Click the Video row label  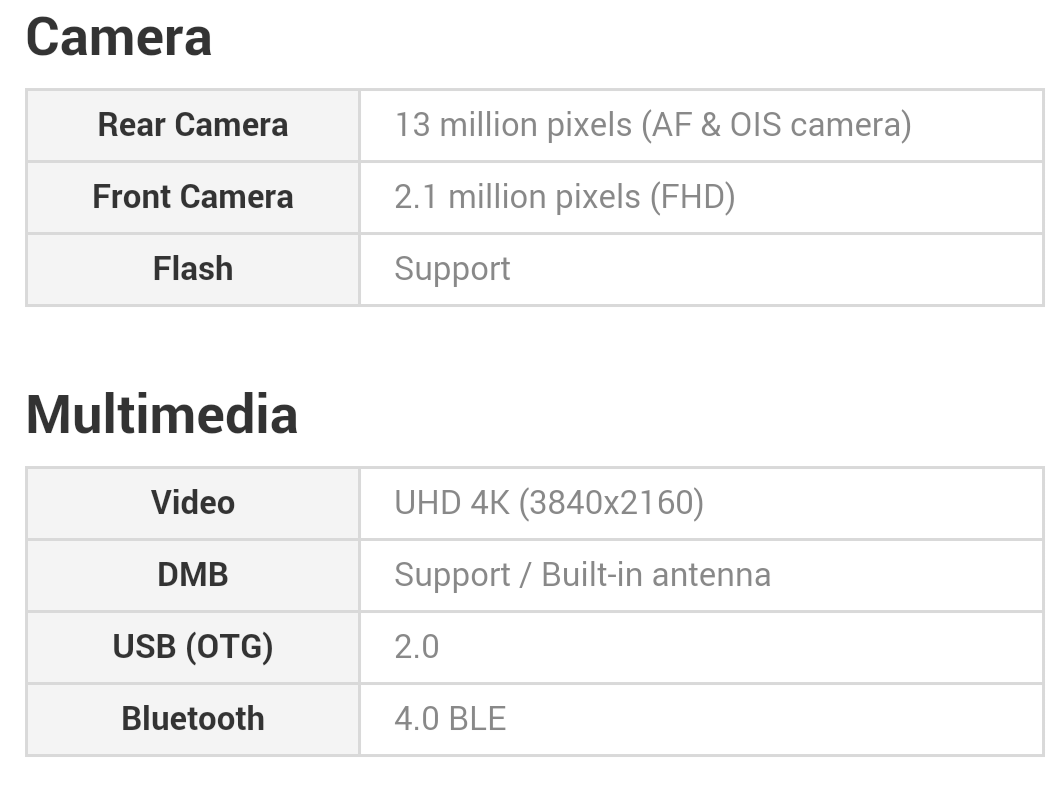[x=193, y=502]
